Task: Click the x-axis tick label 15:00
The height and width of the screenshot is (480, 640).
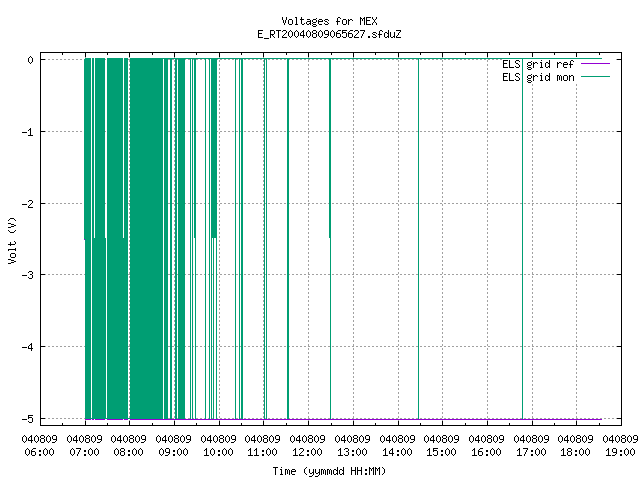Action: click(442, 452)
